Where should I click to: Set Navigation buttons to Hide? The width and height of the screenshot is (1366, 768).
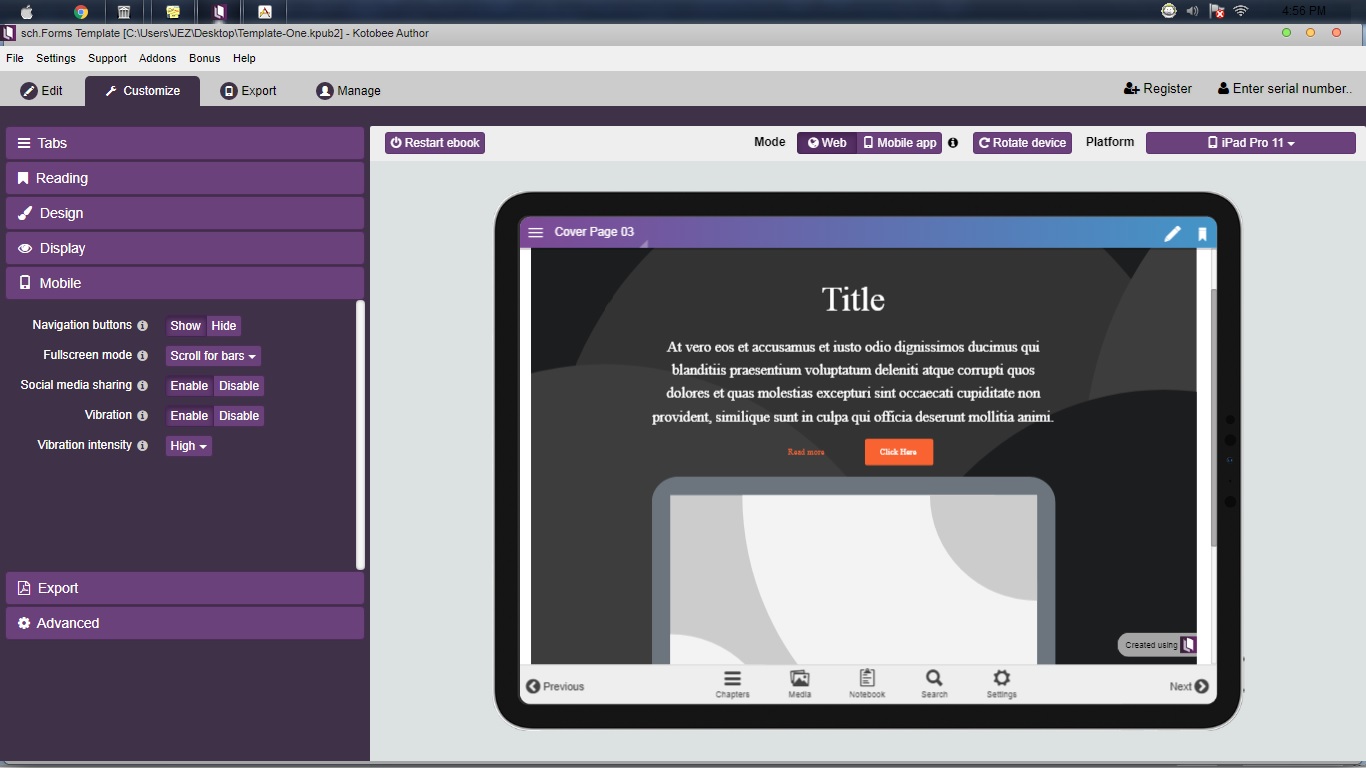pos(224,326)
